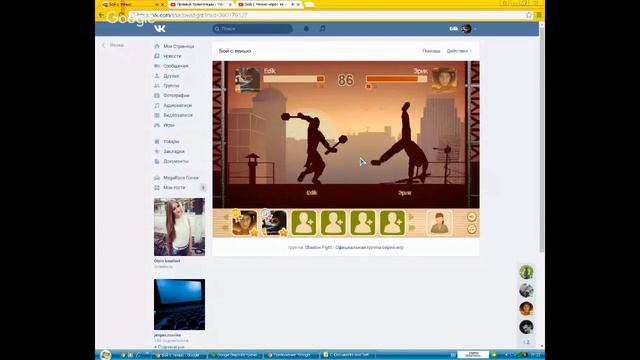This screenshot has height=360, width=640.
Task: Open the 'Друзья' sidebar item
Action: click(171, 76)
